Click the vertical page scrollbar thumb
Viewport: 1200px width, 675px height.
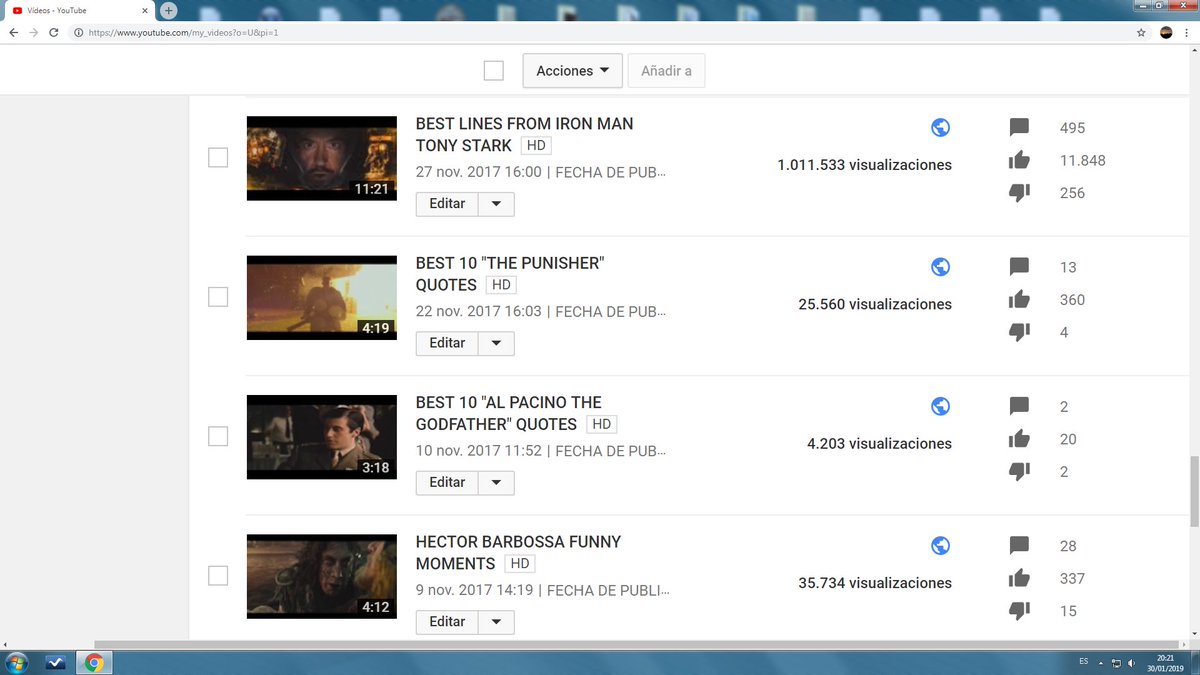(x=1194, y=490)
